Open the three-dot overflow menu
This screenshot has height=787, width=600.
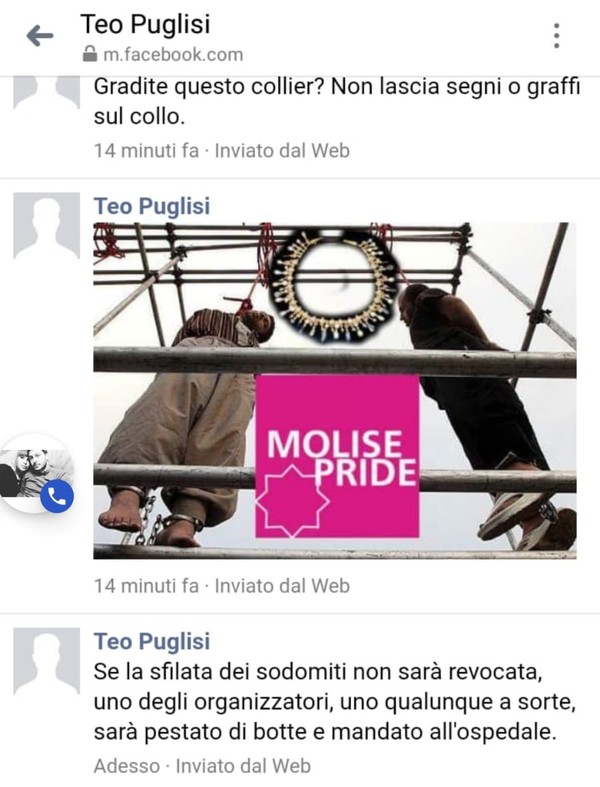coord(556,36)
